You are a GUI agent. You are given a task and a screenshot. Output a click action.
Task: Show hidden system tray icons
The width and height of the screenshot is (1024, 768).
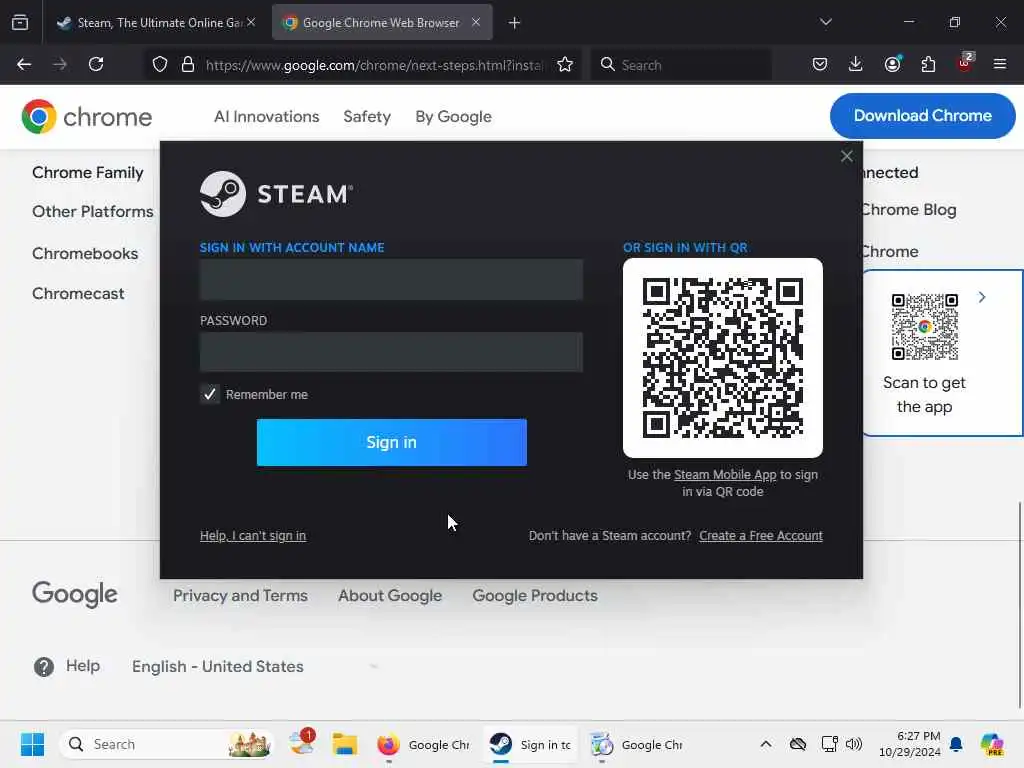(x=766, y=744)
